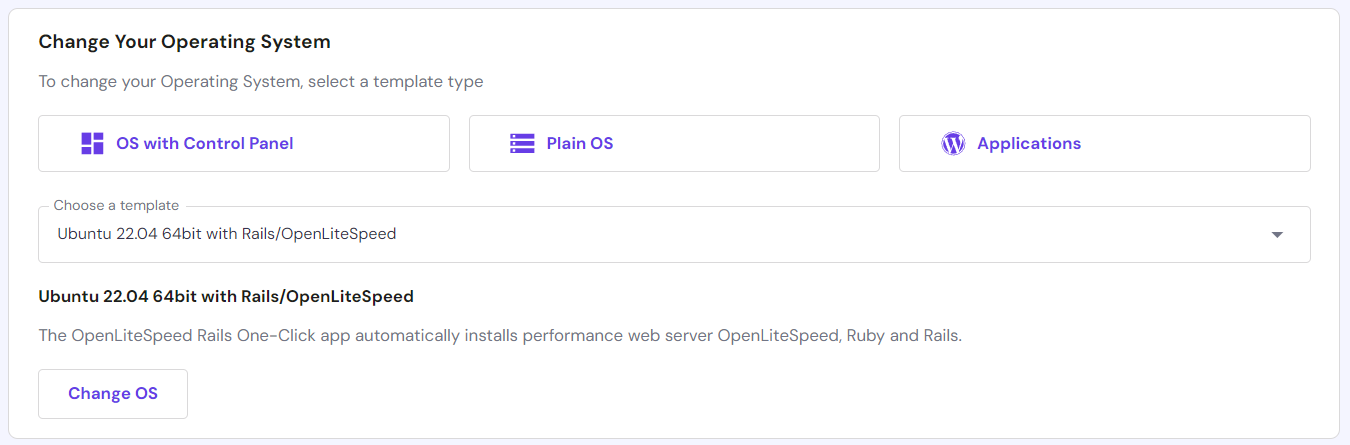Click the server stack icon beside Plain OS
The width and height of the screenshot is (1350, 445).
pyautogui.click(x=522, y=143)
